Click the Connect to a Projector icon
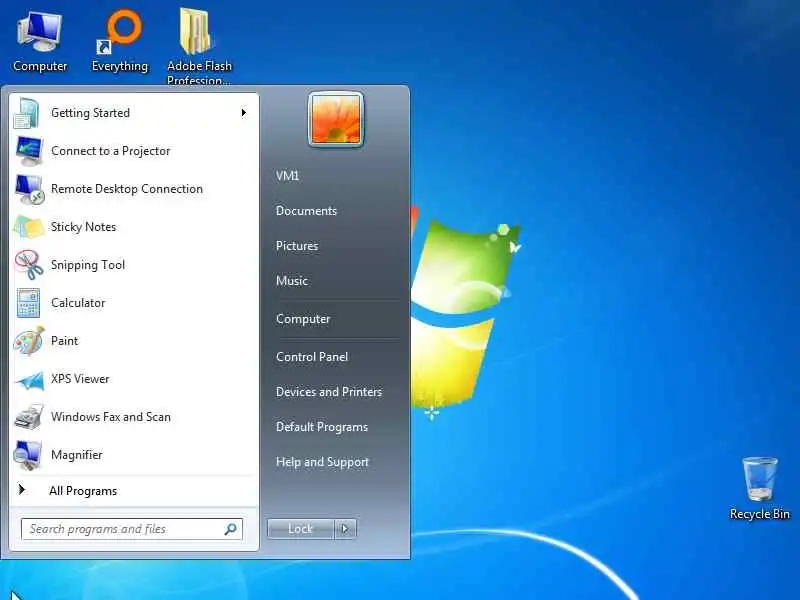 pos(29,151)
